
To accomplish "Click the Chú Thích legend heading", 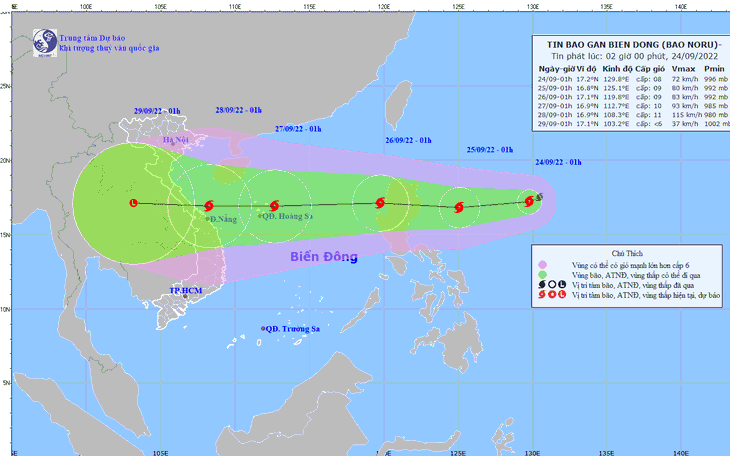I will point(627,254).
